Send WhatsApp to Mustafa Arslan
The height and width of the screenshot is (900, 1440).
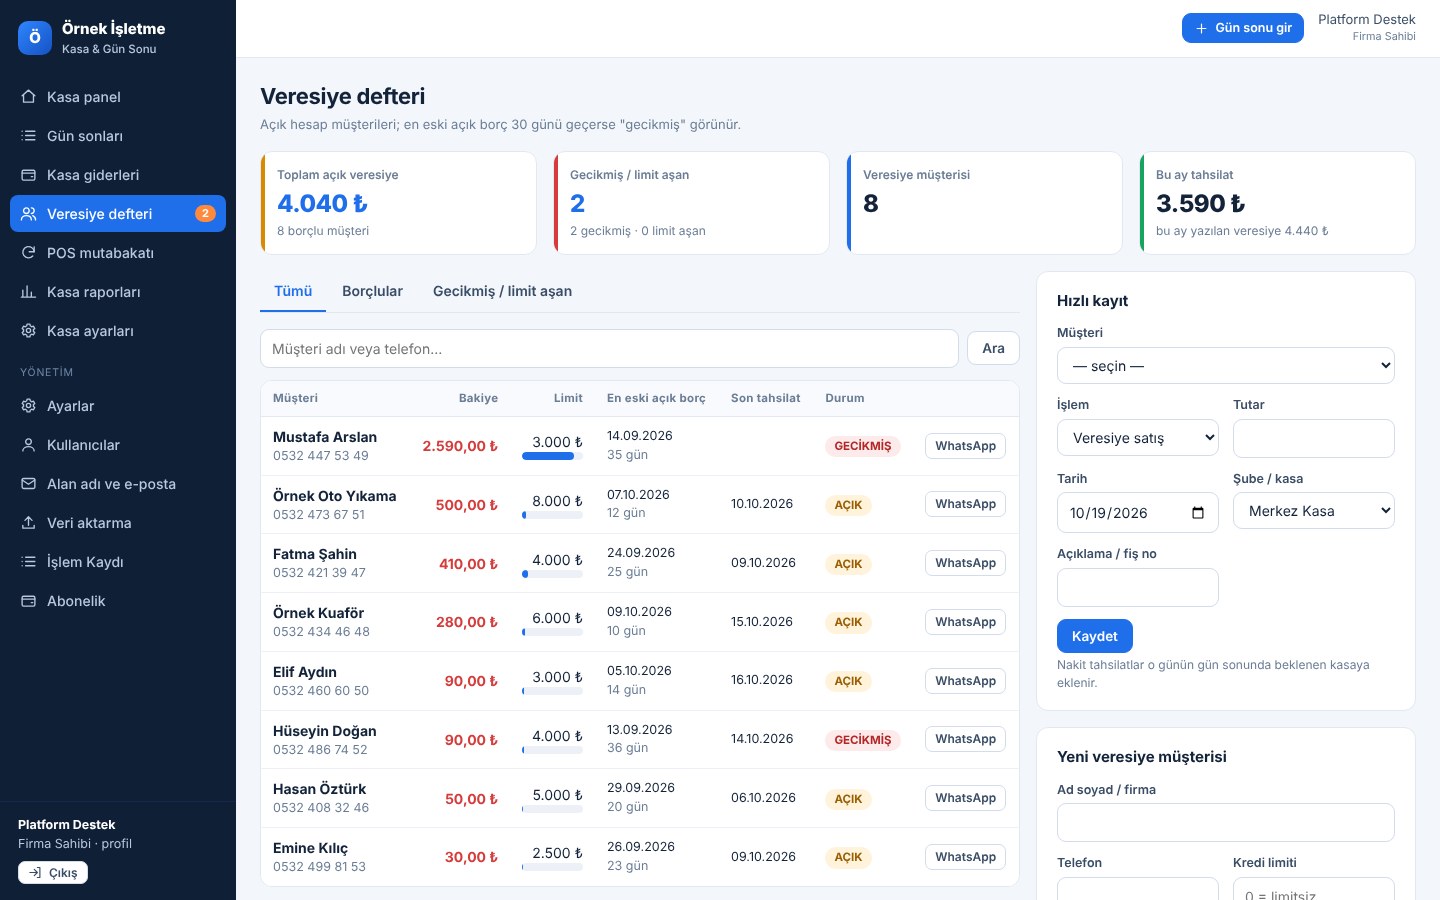(x=965, y=446)
